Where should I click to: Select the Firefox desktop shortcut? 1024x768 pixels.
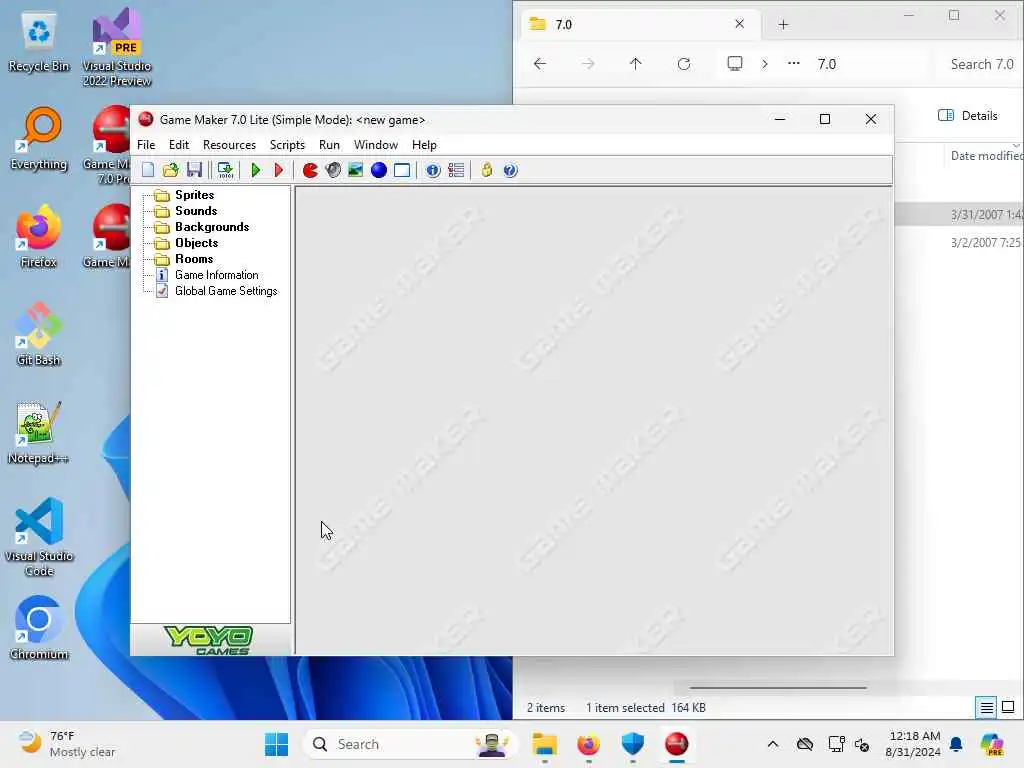[39, 237]
